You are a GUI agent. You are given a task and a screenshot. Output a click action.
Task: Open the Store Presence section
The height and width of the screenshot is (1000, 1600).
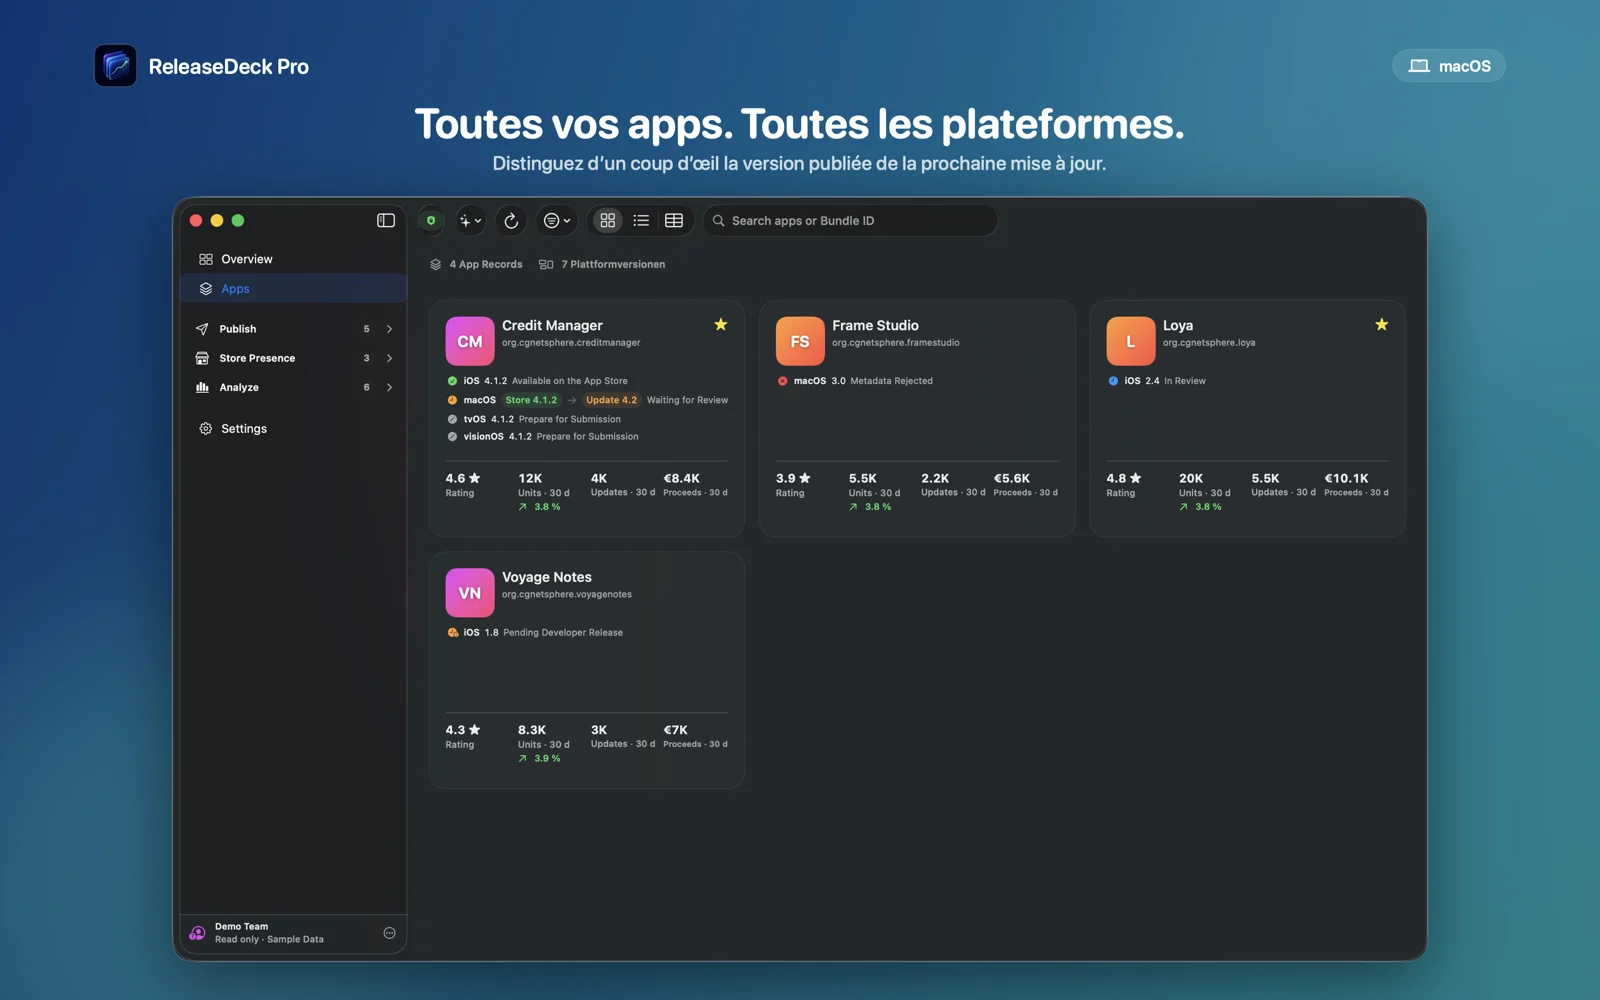[x=293, y=357]
